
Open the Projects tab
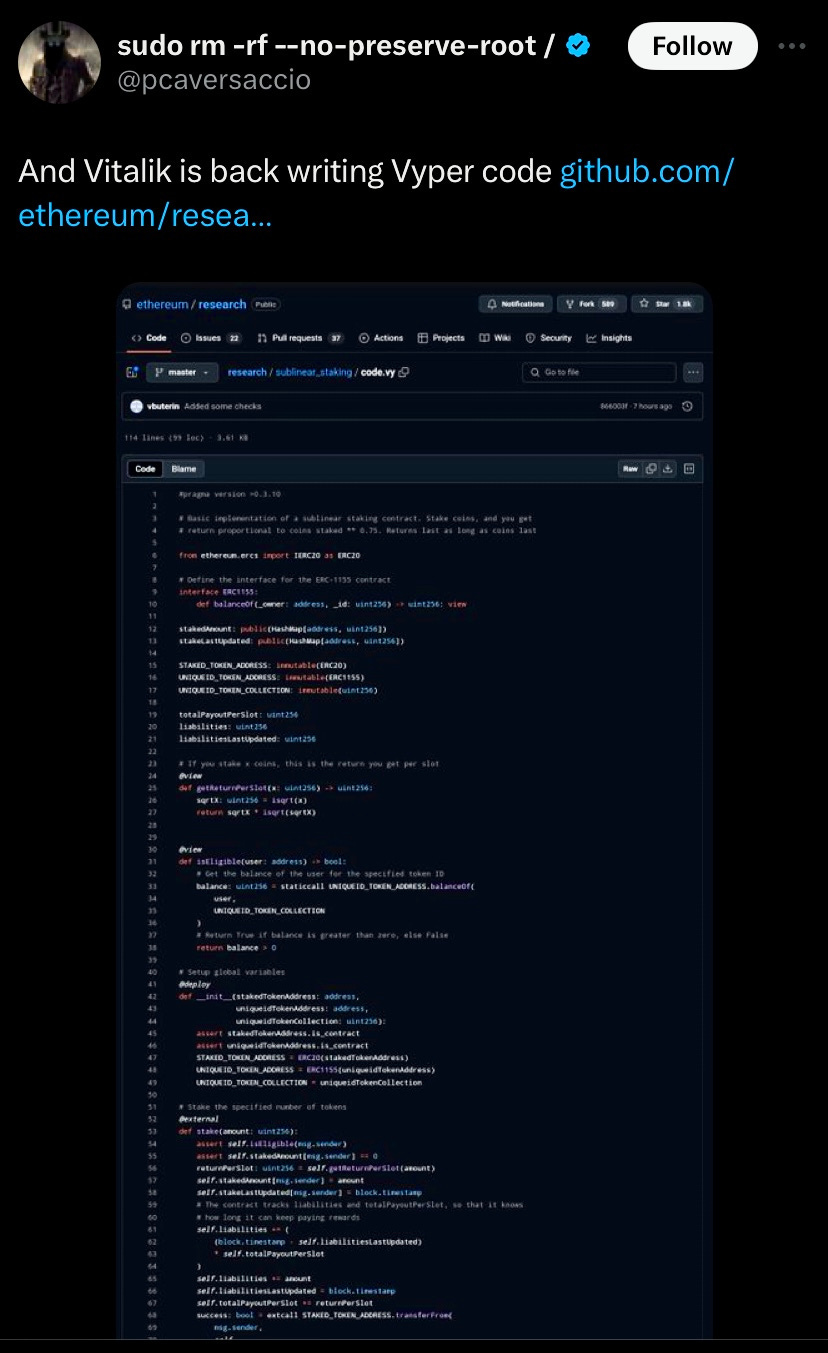(x=441, y=338)
